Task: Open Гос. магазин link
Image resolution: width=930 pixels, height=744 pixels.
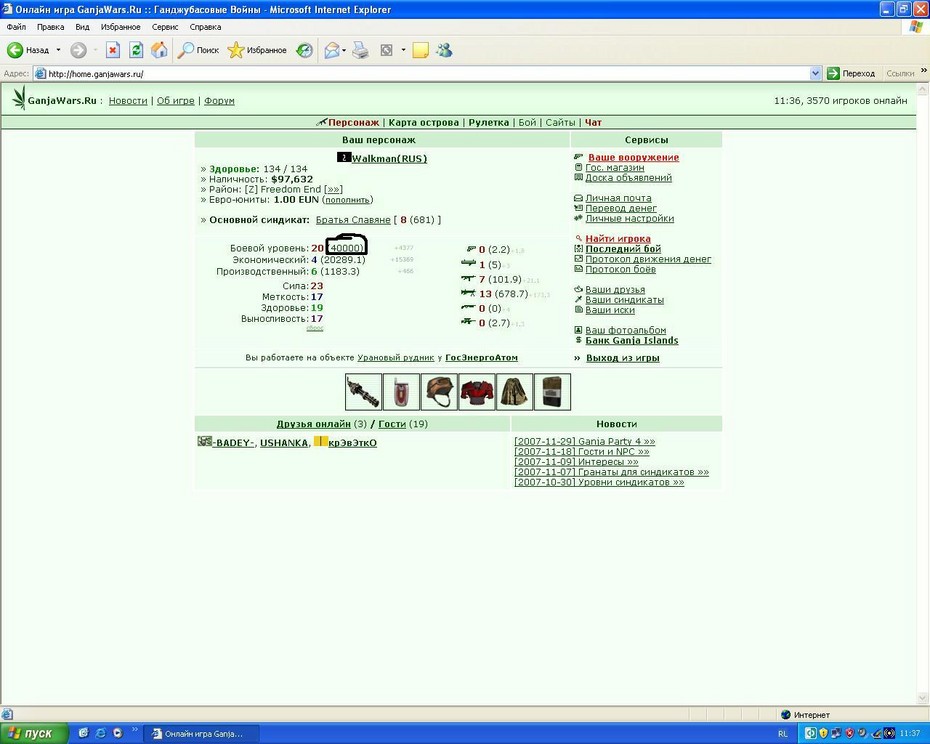Action: [x=614, y=167]
